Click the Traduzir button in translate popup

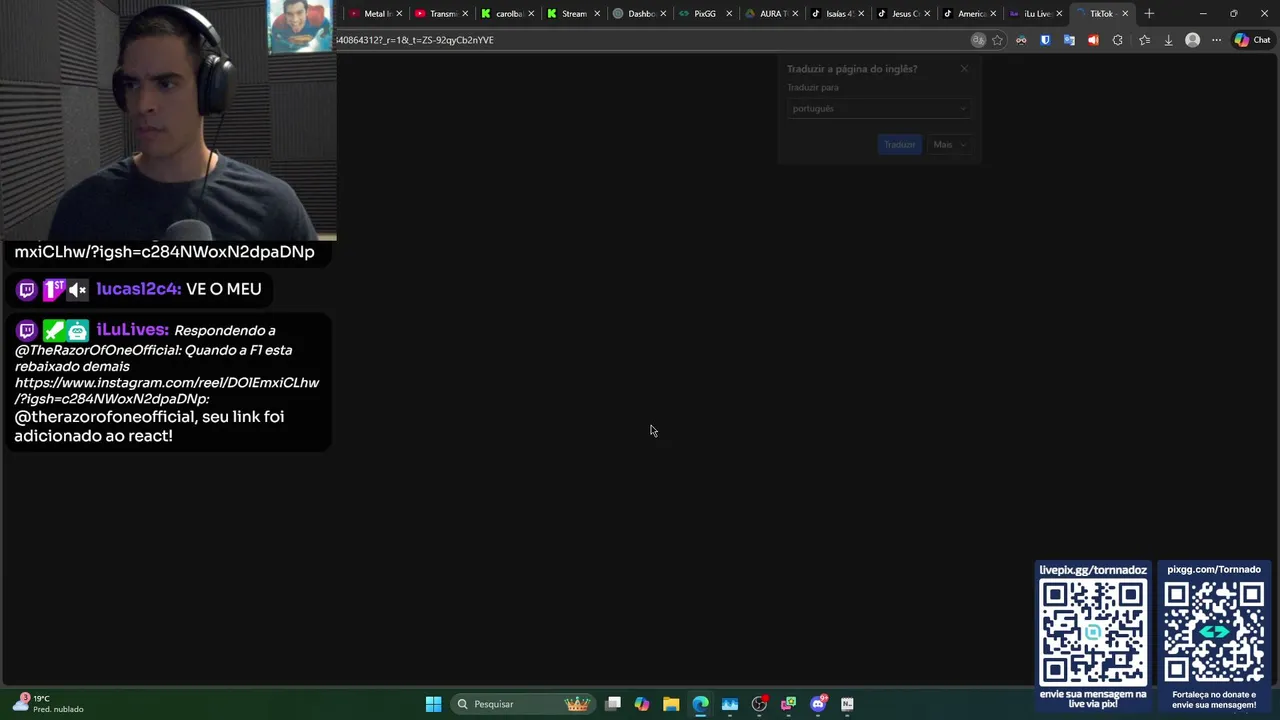point(899,144)
